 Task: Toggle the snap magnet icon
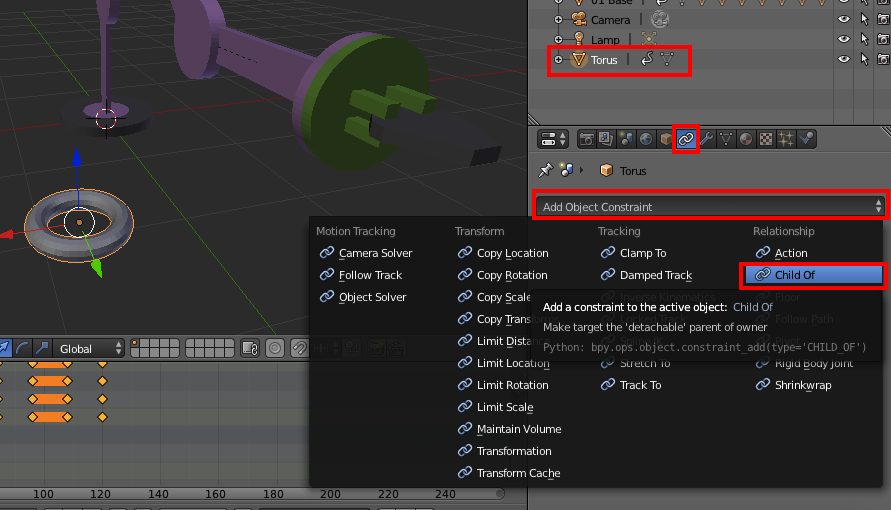(299, 348)
